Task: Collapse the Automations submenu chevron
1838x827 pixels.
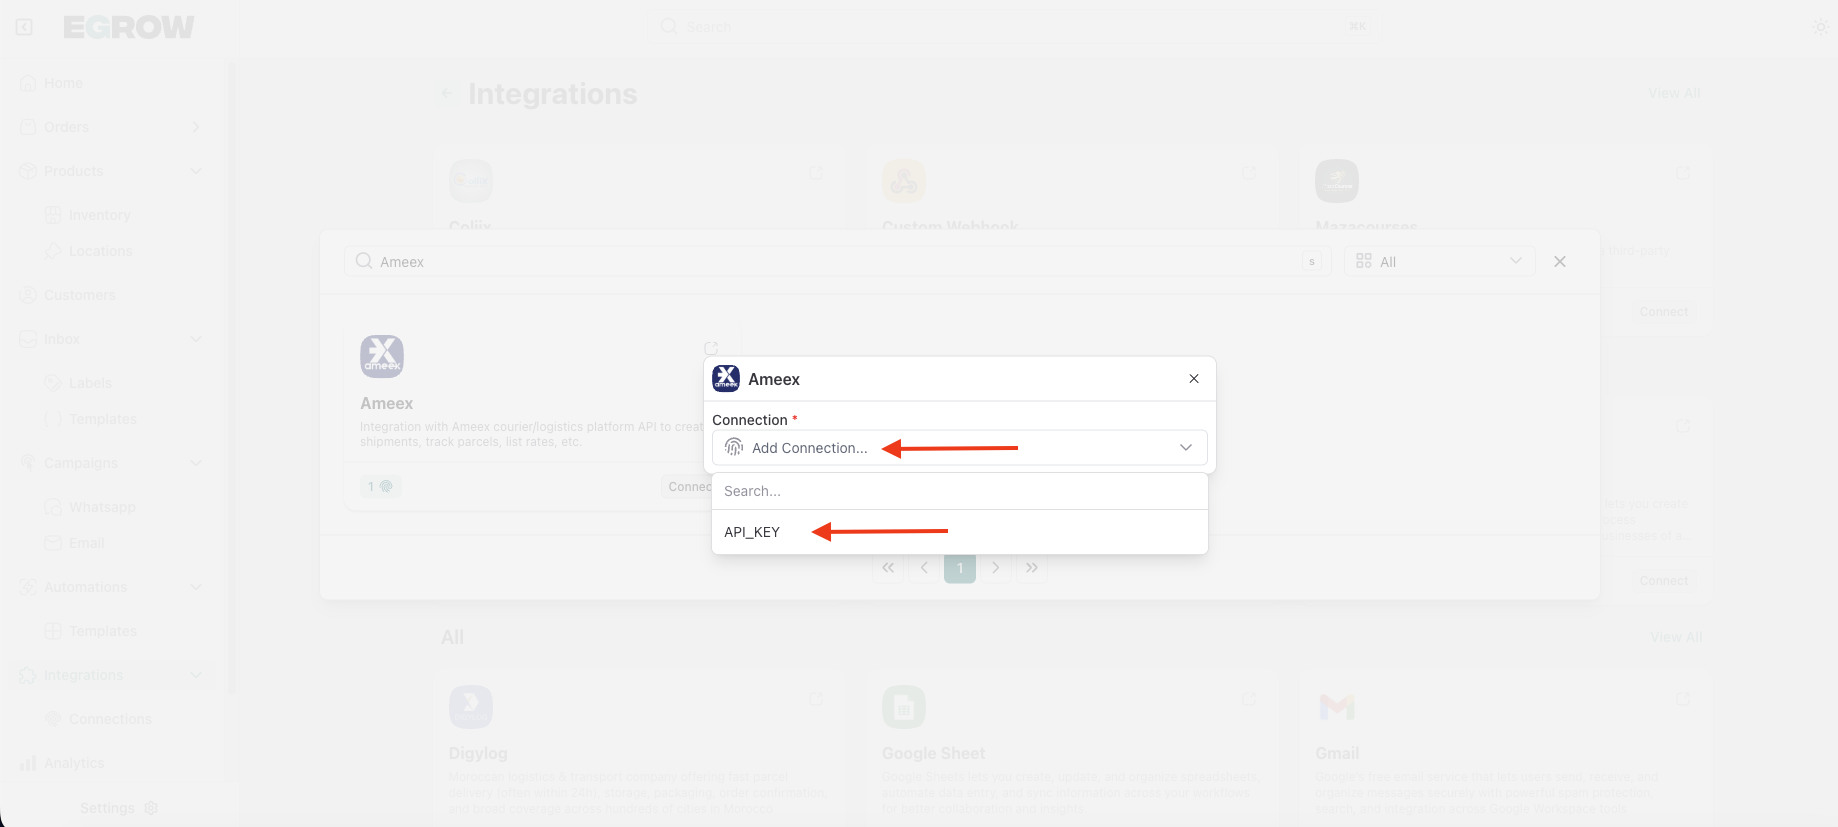Action: [x=196, y=587]
